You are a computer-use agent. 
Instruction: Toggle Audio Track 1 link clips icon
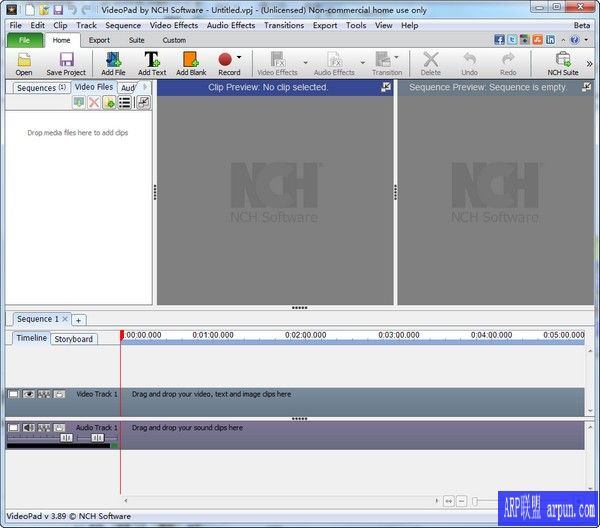point(44,427)
